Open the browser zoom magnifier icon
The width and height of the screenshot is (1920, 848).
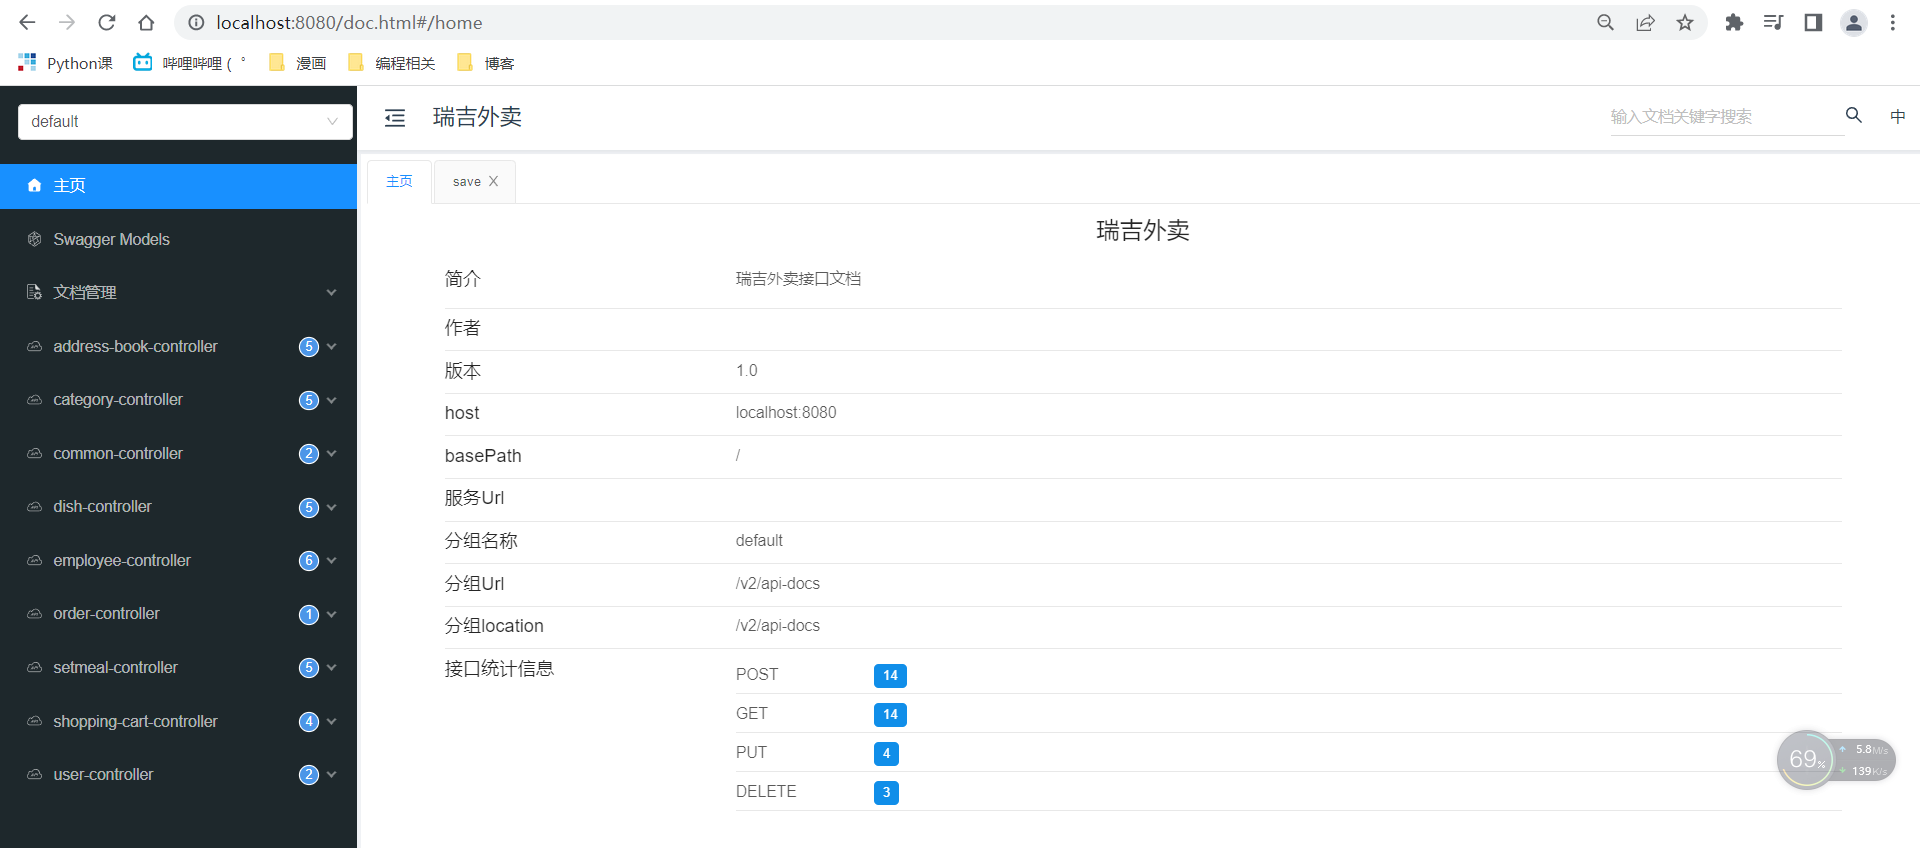[1605, 22]
